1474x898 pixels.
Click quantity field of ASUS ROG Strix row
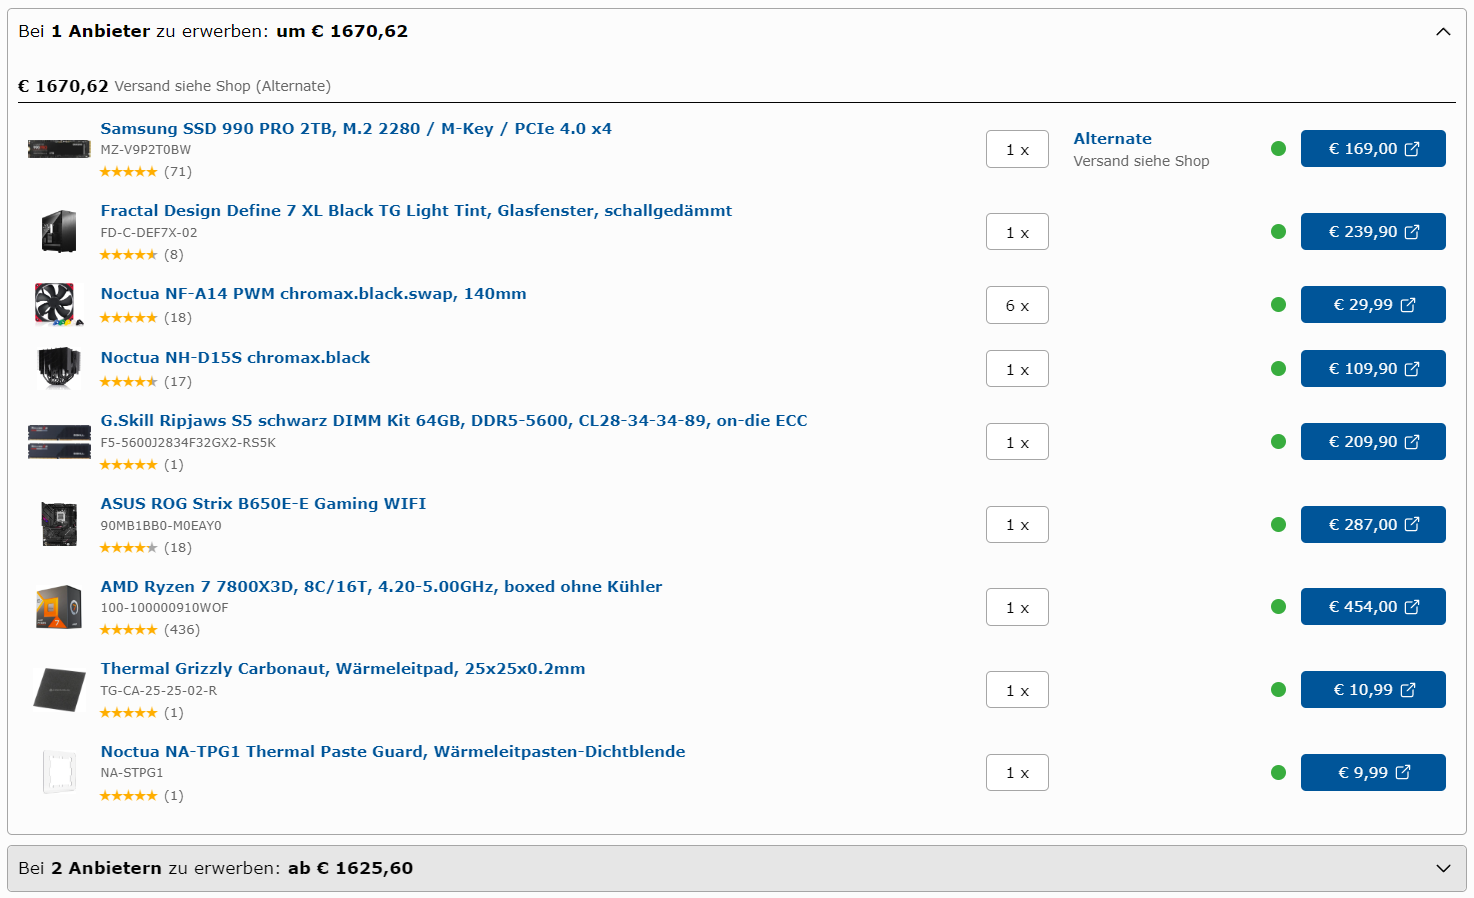point(1017,525)
